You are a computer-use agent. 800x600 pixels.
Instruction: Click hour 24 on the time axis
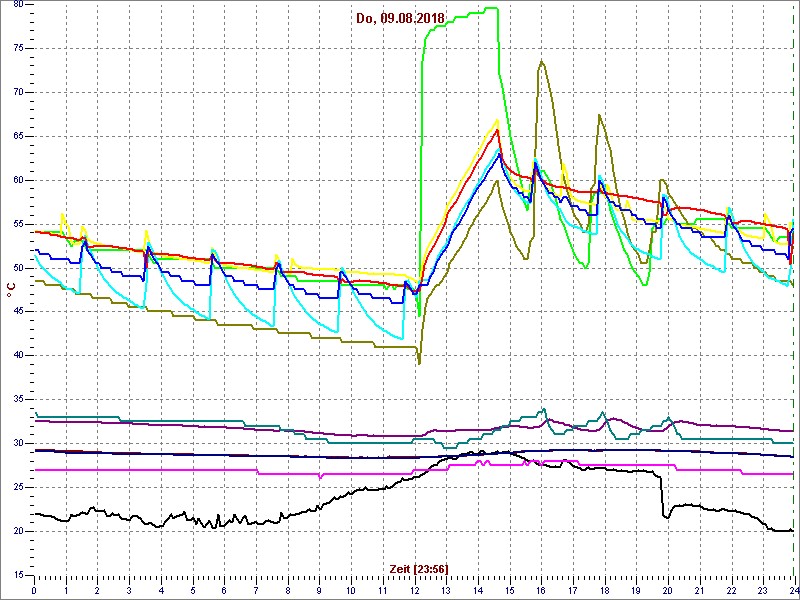793,590
